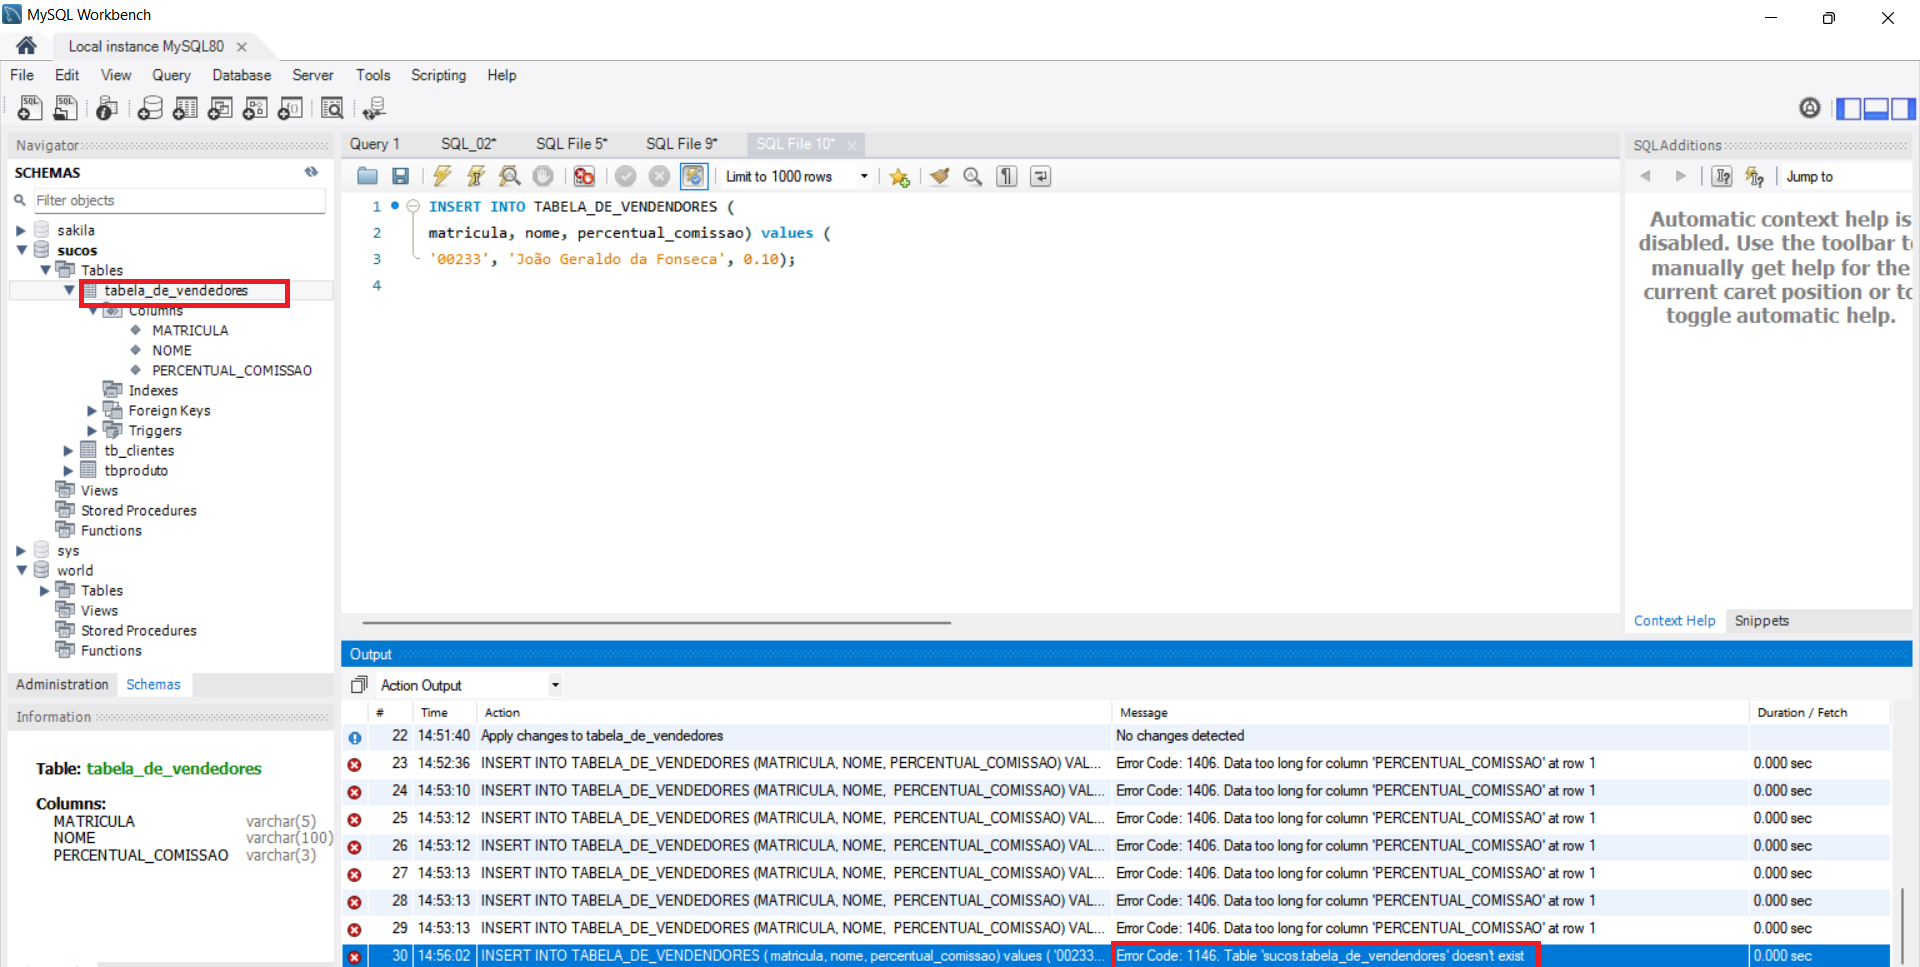Search table data for text

tap(332, 108)
